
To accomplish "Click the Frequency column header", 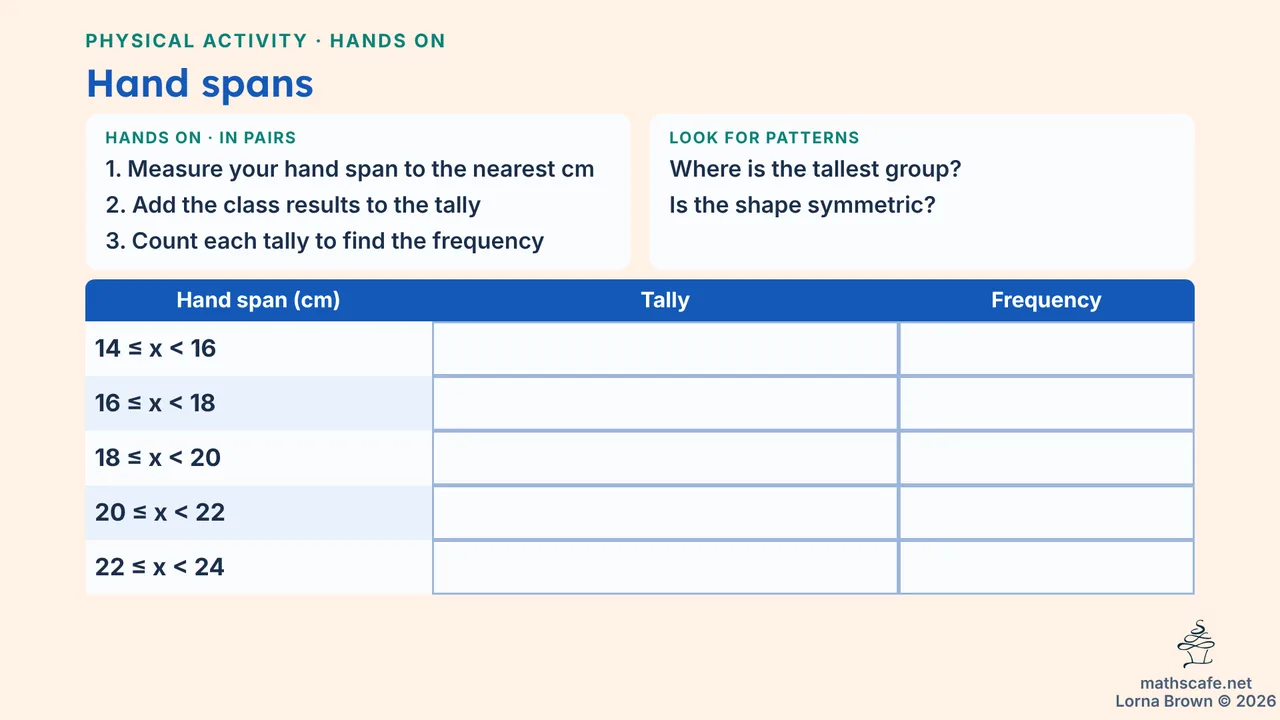I will (x=1047, y=300).
